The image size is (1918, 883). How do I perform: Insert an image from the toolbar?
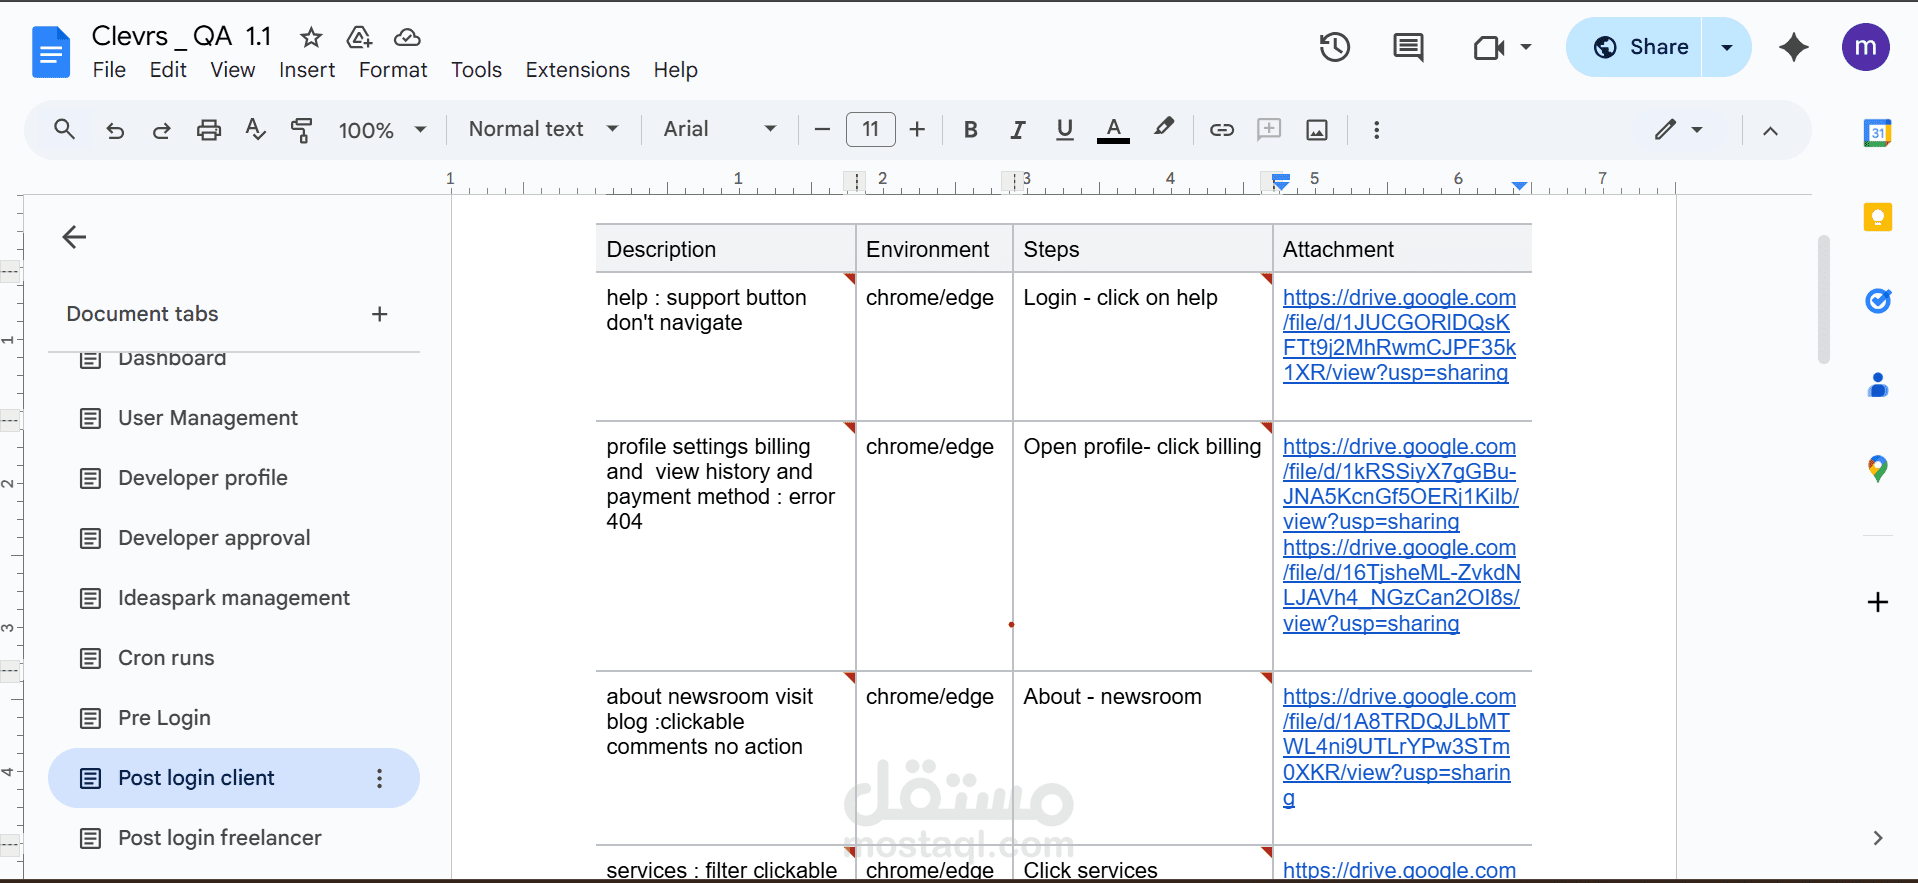pyautogui.click(x=1317, y=129)
